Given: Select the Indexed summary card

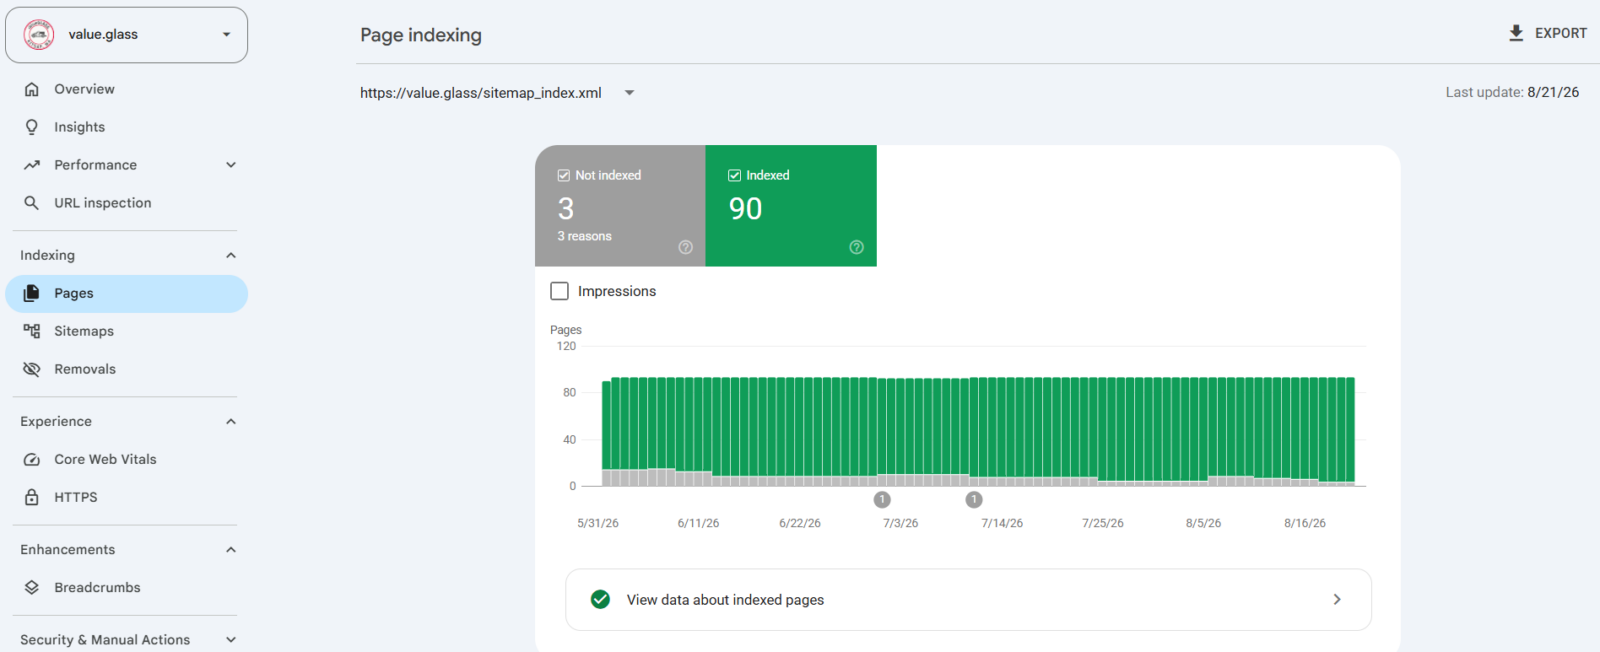Looking at the screenshot, I should [x=791, y=206].
